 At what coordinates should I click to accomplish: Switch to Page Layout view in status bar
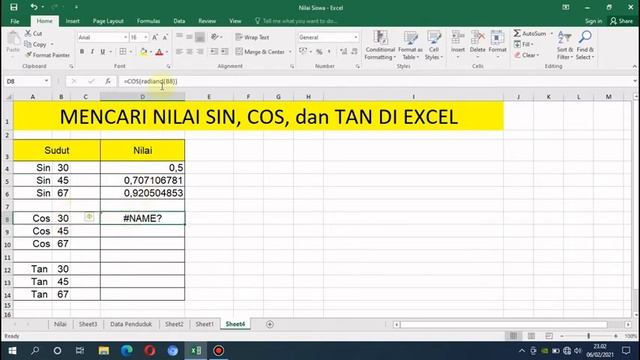pyautogui.click(x=531, y=336)
